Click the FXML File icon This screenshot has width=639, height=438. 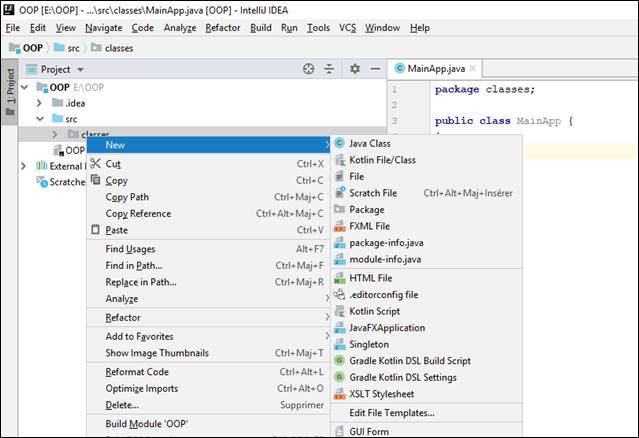tap(339, 226)
